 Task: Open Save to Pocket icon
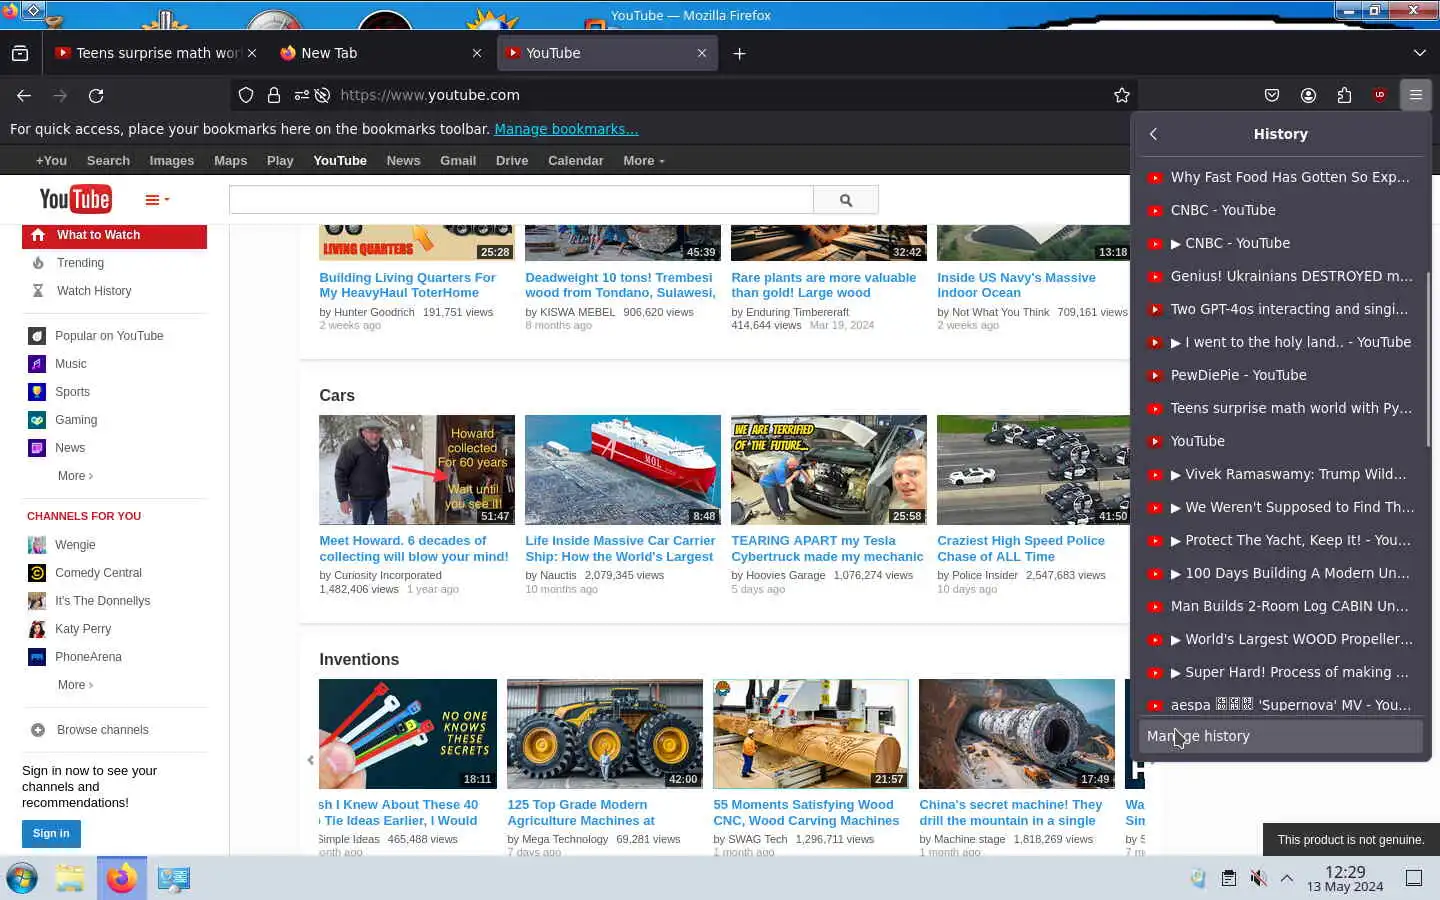tap(1272, 95)
